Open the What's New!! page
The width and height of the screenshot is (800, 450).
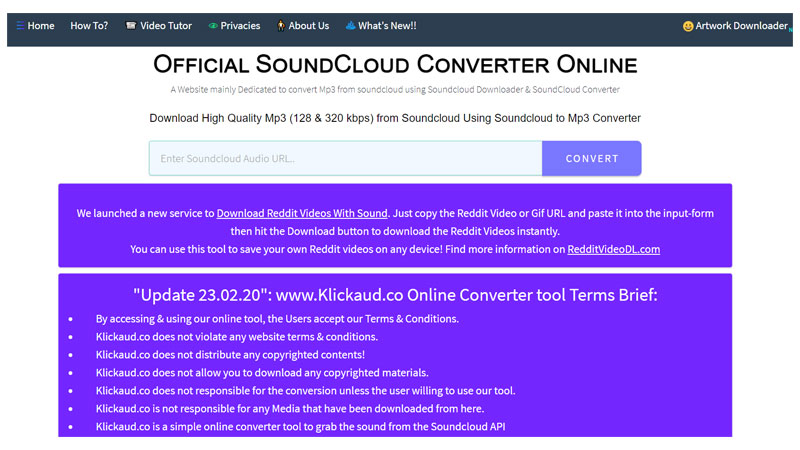[x=387, y=26]
